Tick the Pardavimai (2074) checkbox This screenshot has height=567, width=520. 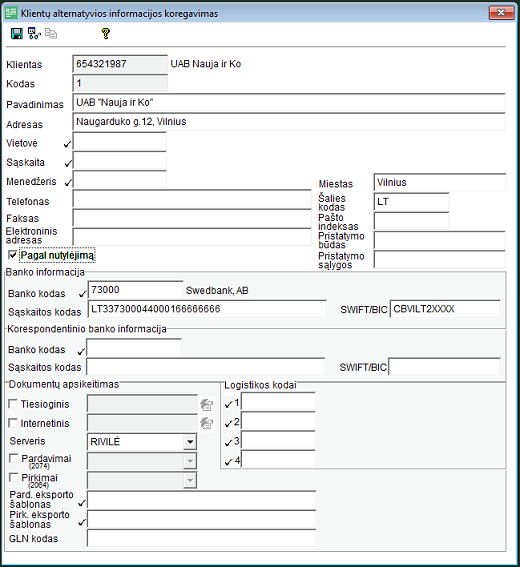(x=14, y=458)
